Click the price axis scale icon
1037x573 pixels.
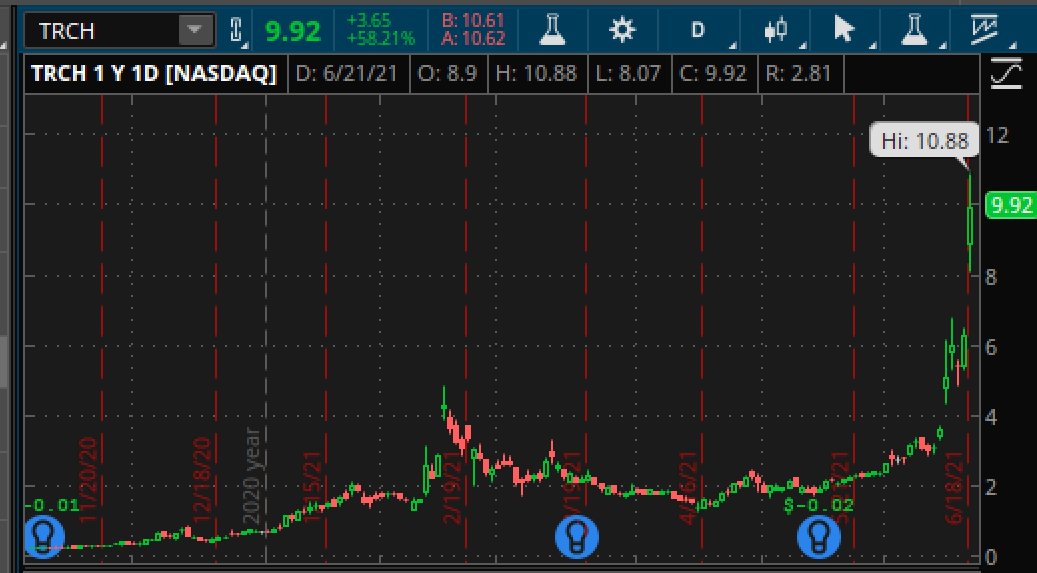click(1005, 73)
